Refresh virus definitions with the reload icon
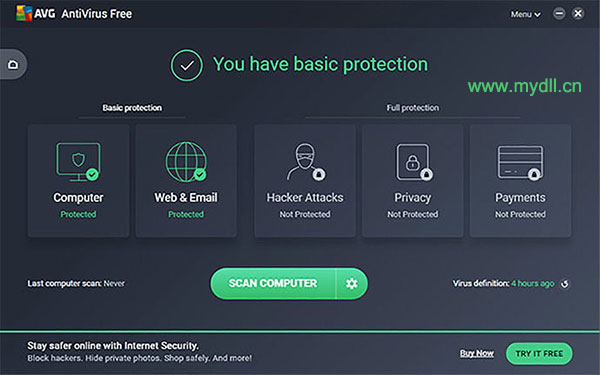 point(564,284)
